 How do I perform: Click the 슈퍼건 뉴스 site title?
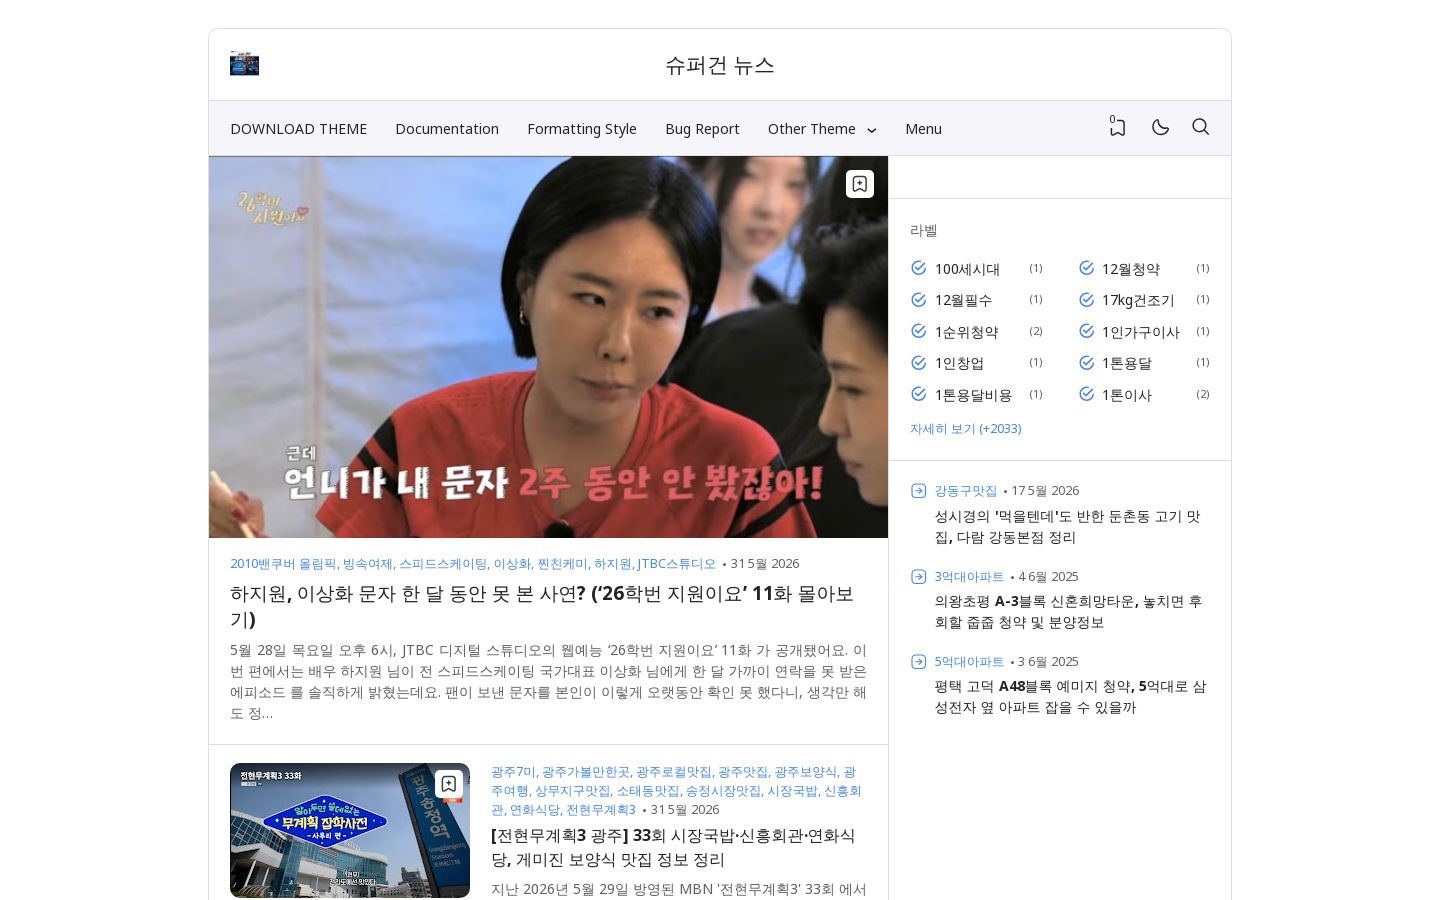click(x=720, y=65)
